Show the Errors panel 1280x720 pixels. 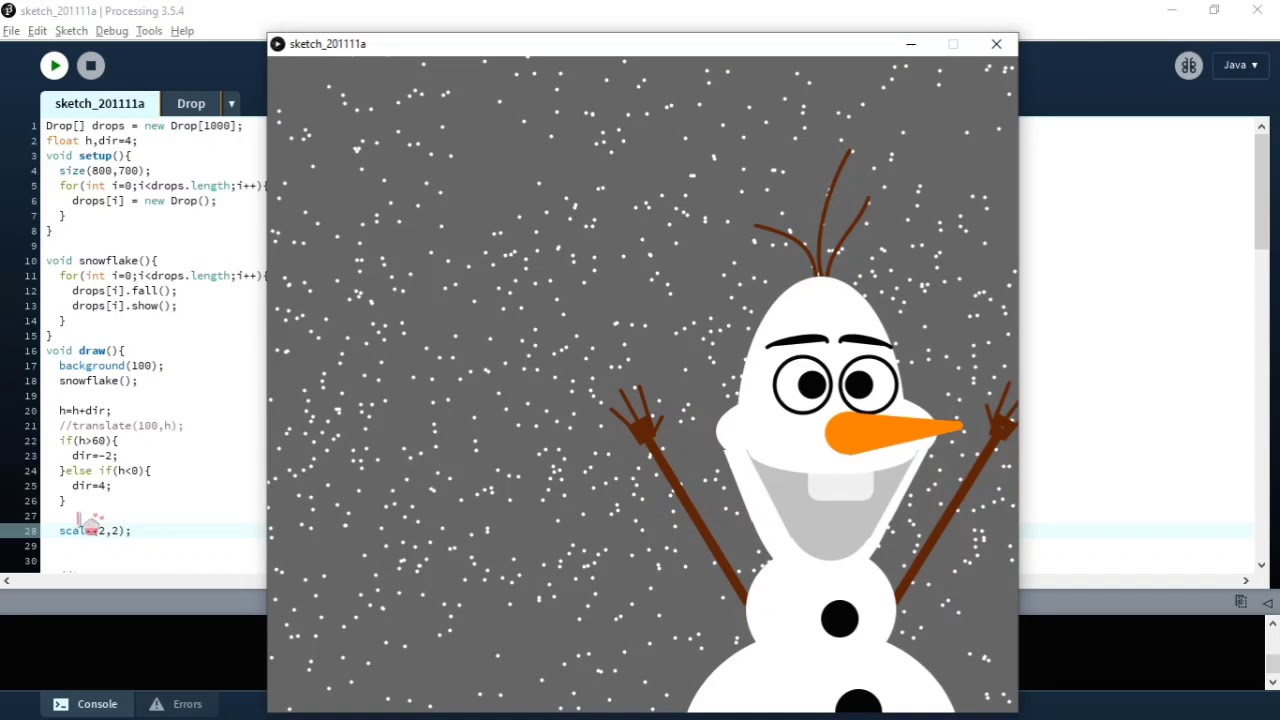[176, 704]
